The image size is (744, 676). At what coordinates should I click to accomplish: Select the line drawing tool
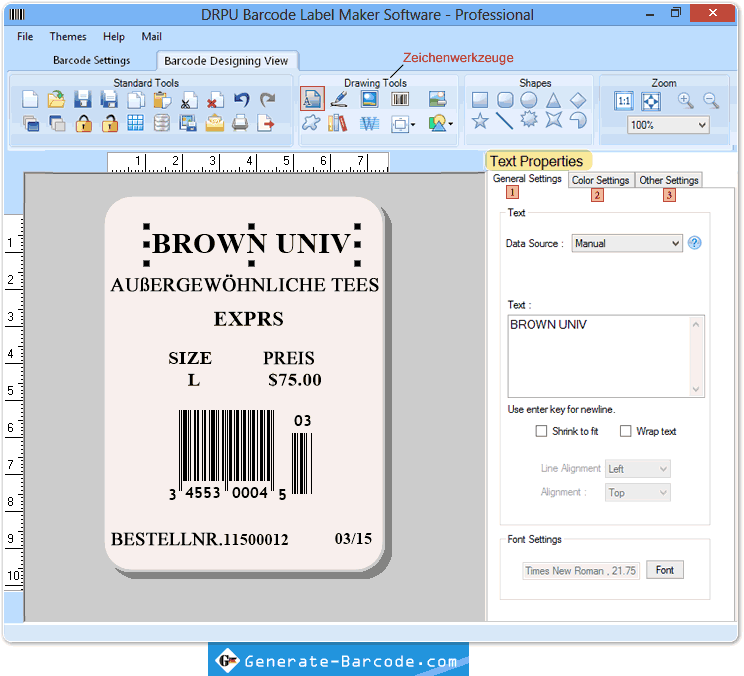click(x=504, y=120)
